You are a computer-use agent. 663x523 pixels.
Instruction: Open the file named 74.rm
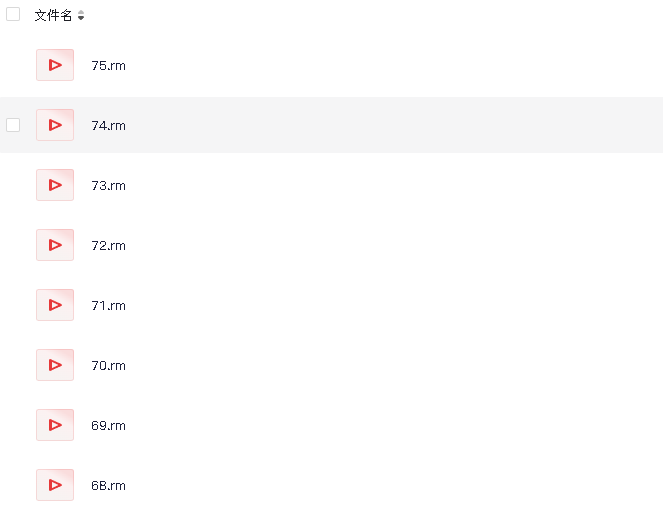pos(109,126)
